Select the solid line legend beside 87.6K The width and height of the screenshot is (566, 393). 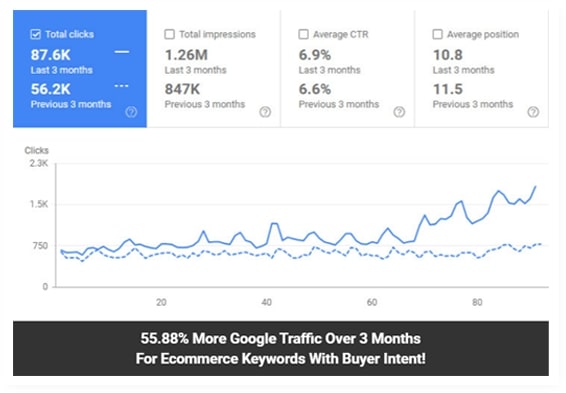122,52
